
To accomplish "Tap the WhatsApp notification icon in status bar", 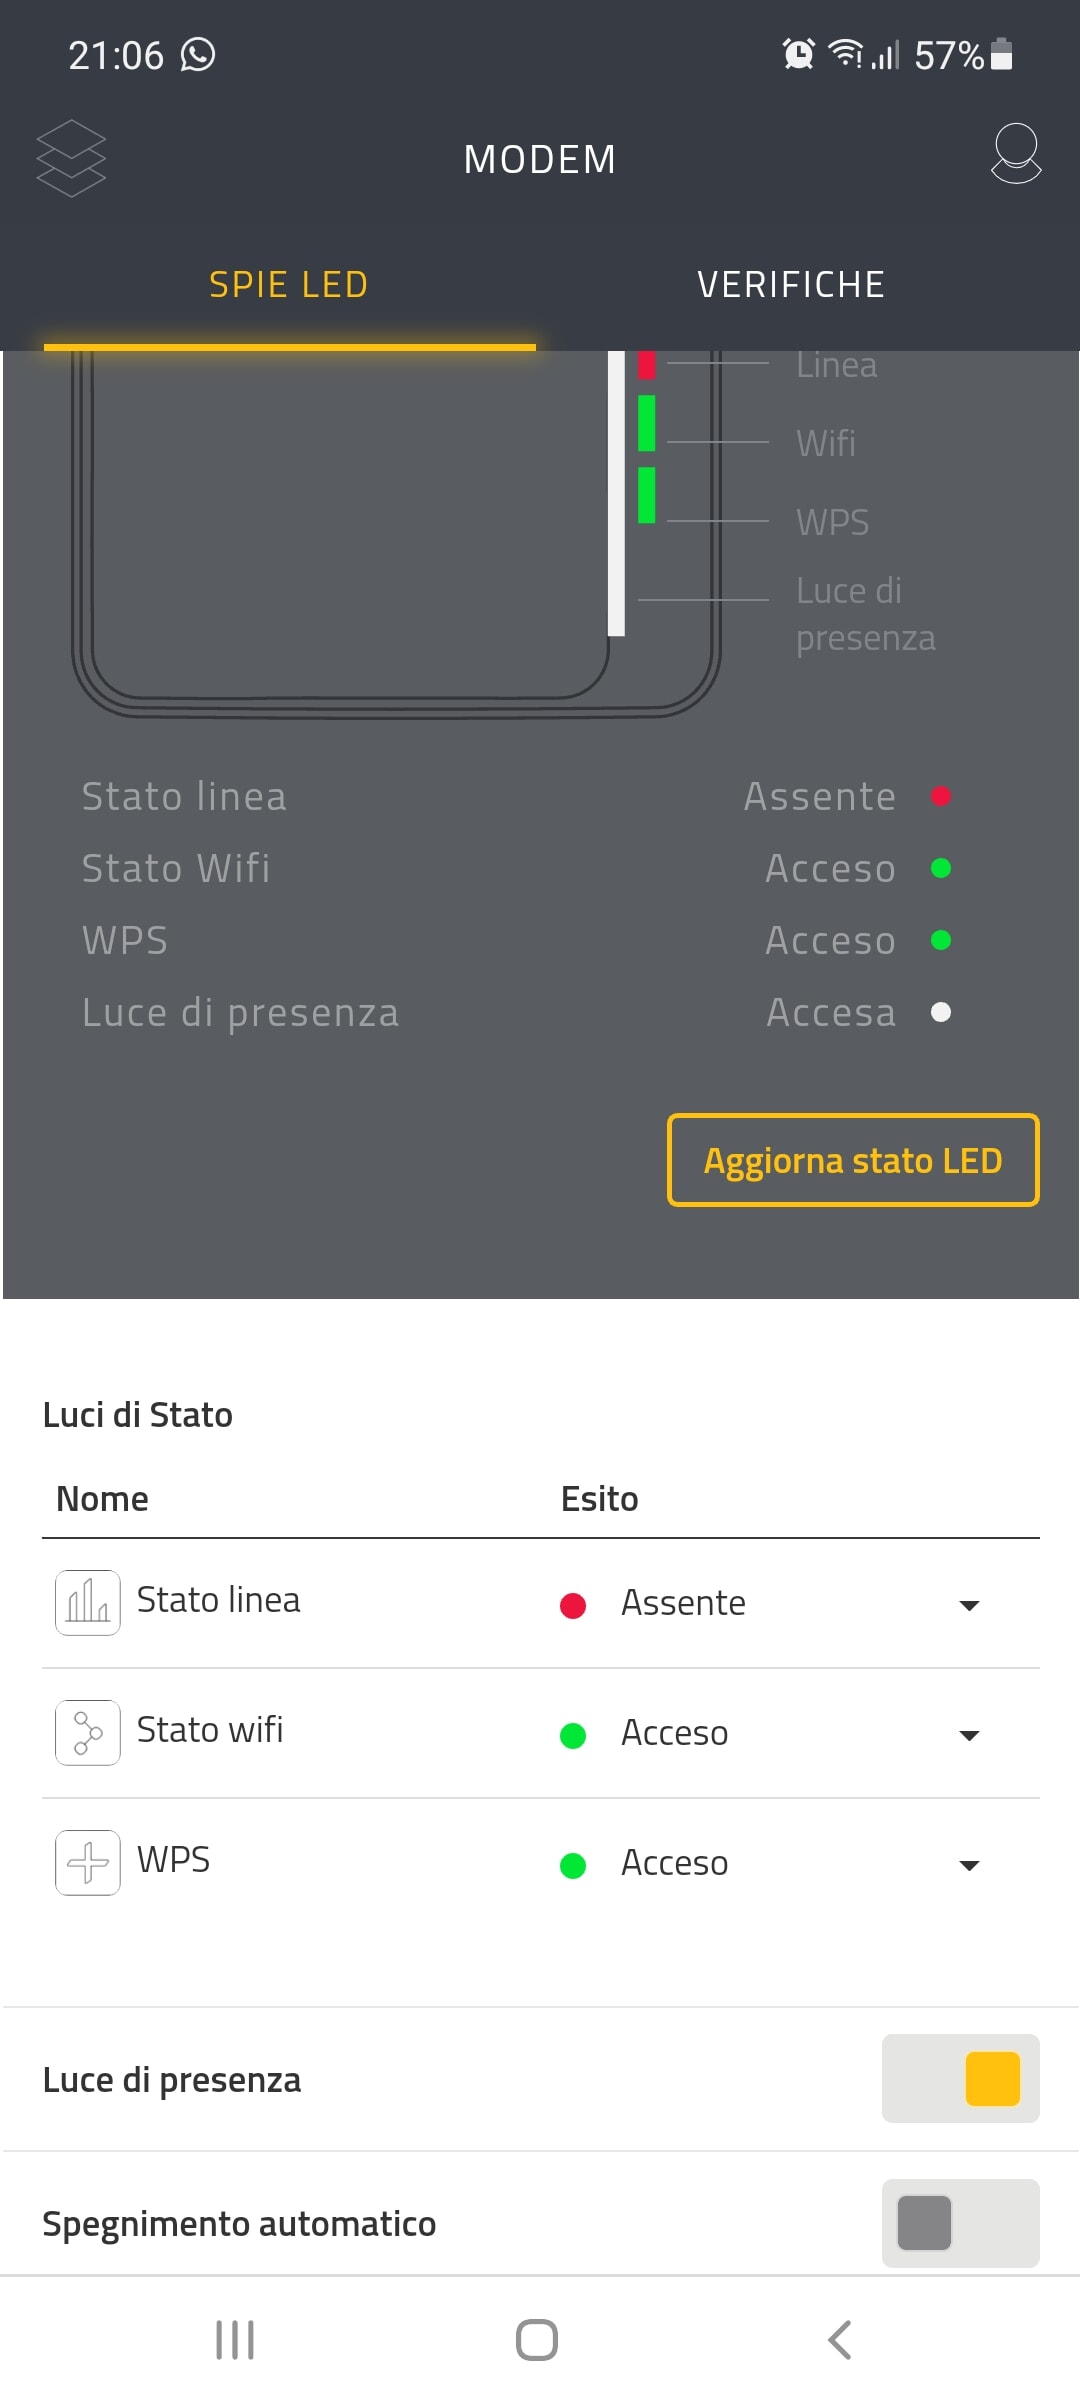I will pos(198,55).
